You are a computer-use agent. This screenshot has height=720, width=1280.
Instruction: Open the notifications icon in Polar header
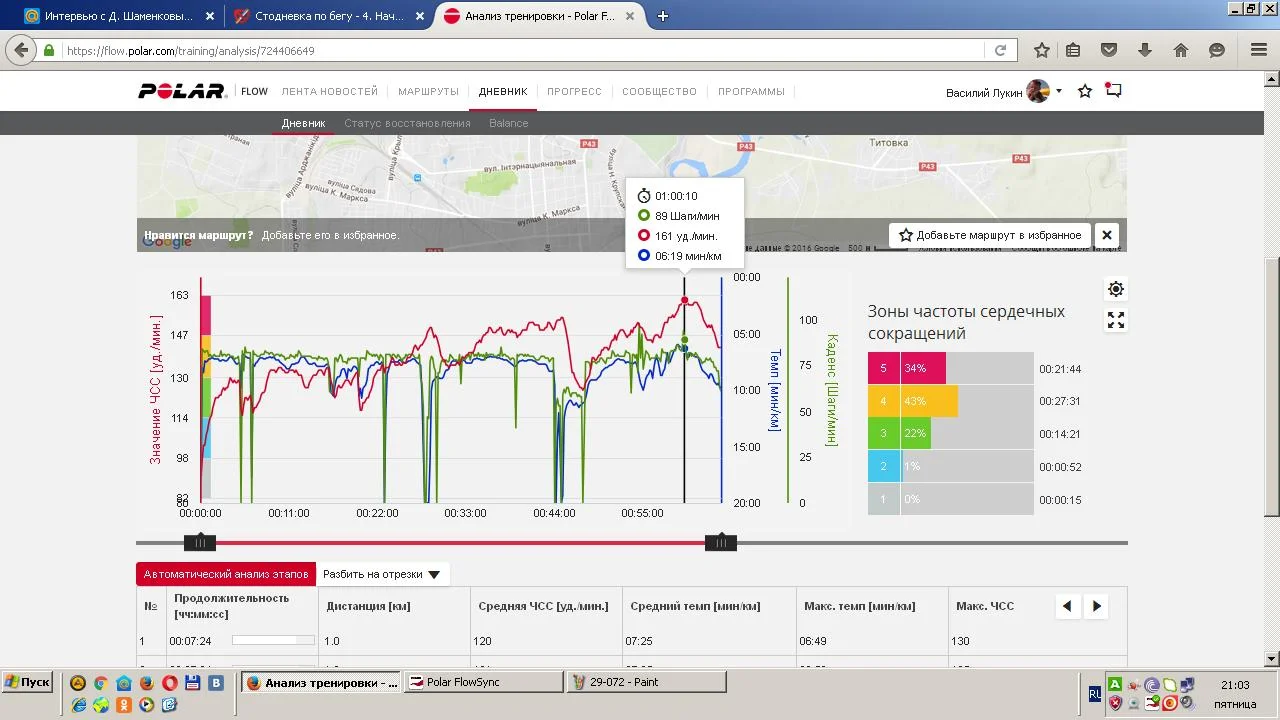pos(1113,91)
